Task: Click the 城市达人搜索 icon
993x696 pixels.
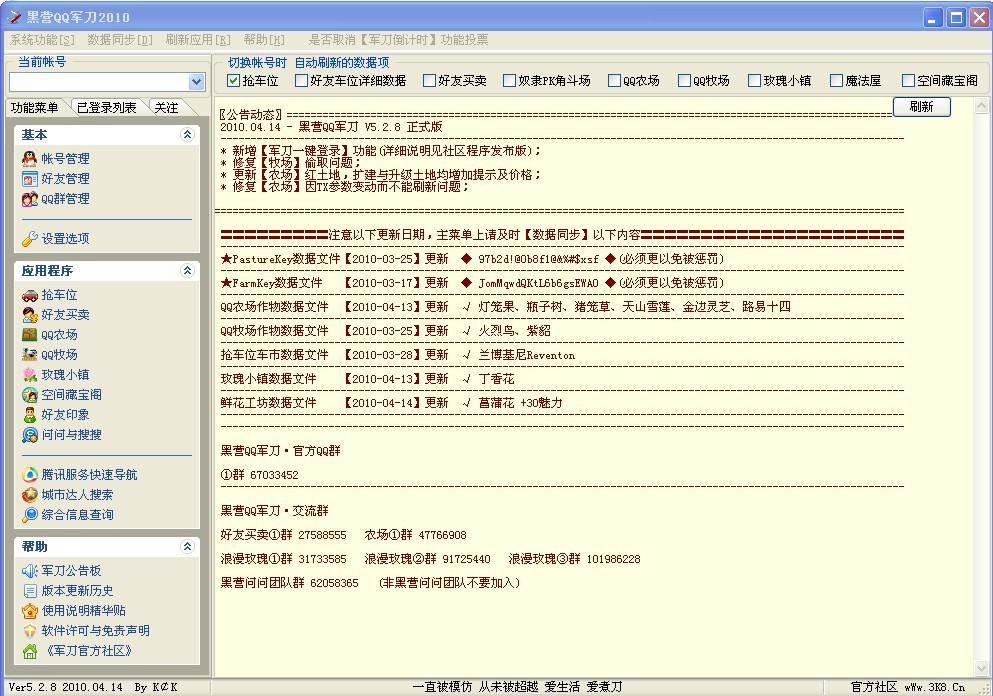Action: 30,495
